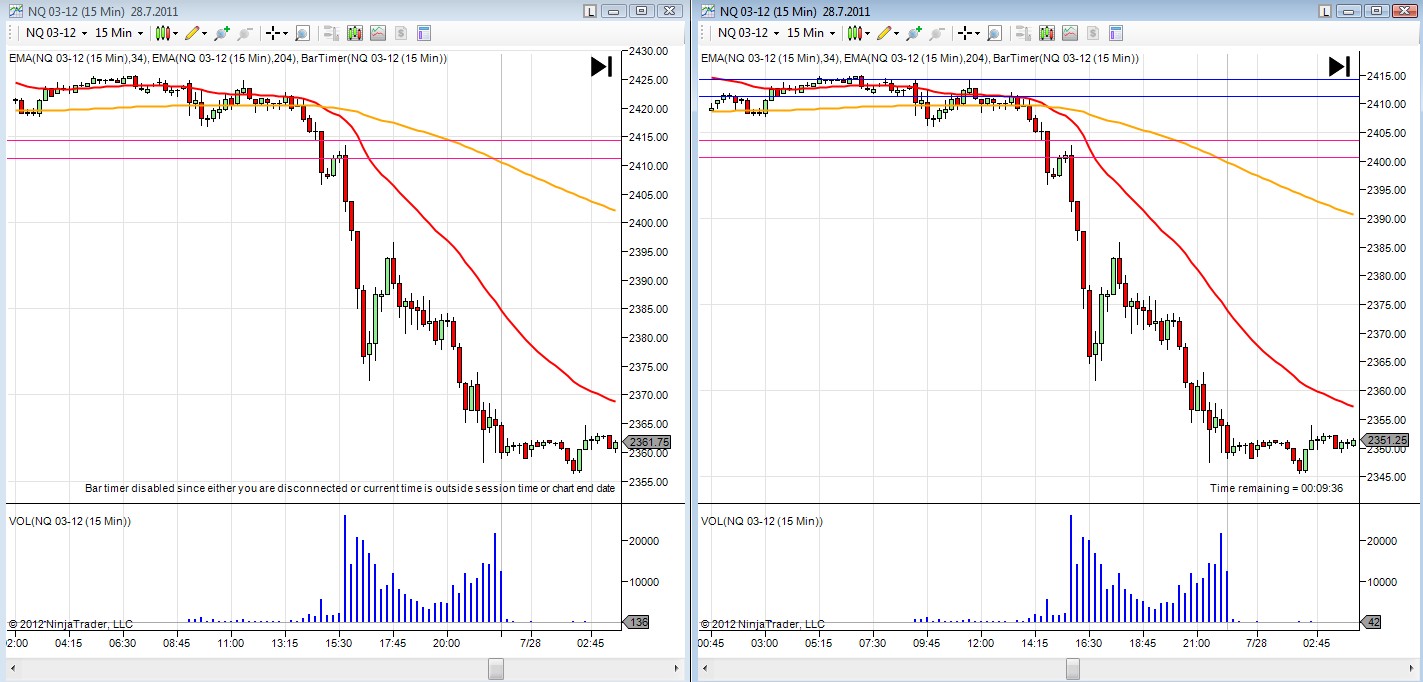Screen dimensions: 1423x682
Task: Open chart style candlestick icon in left window
Action: coord(163,33)
